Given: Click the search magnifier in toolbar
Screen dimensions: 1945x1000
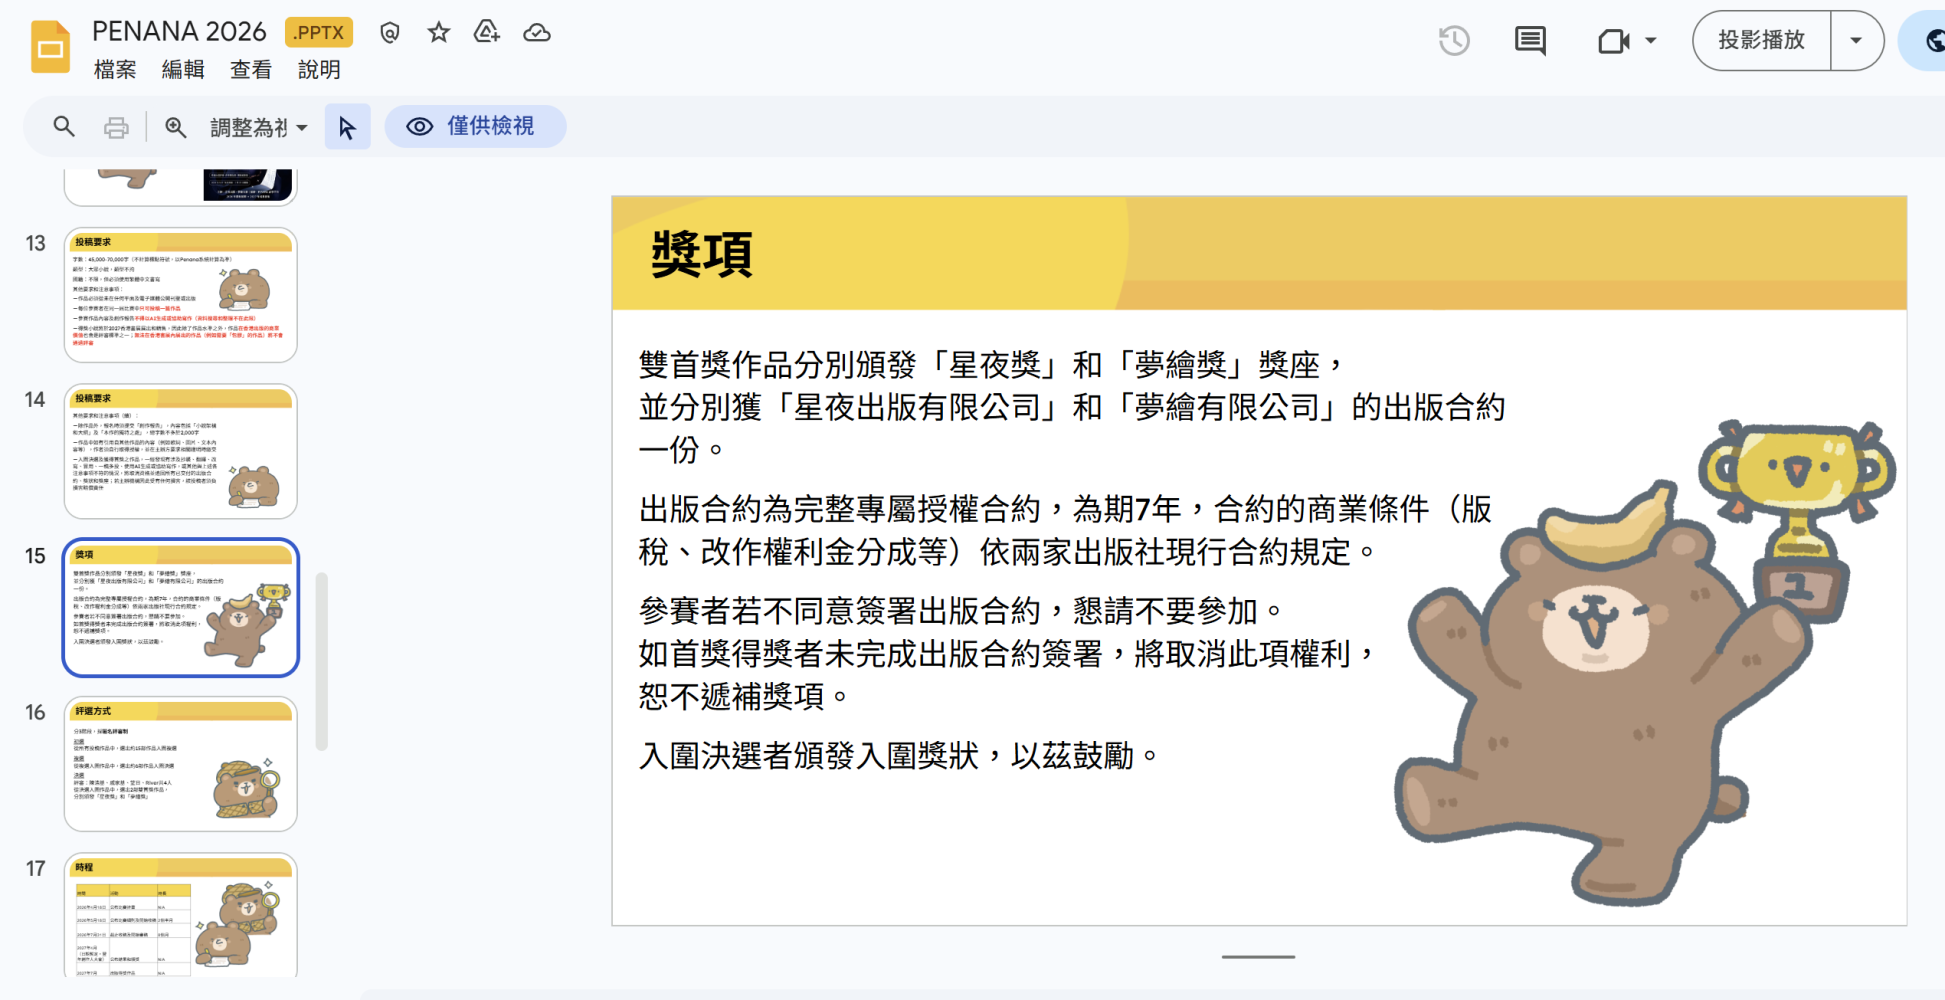Looking at the screenshot, I should (64, 127).
